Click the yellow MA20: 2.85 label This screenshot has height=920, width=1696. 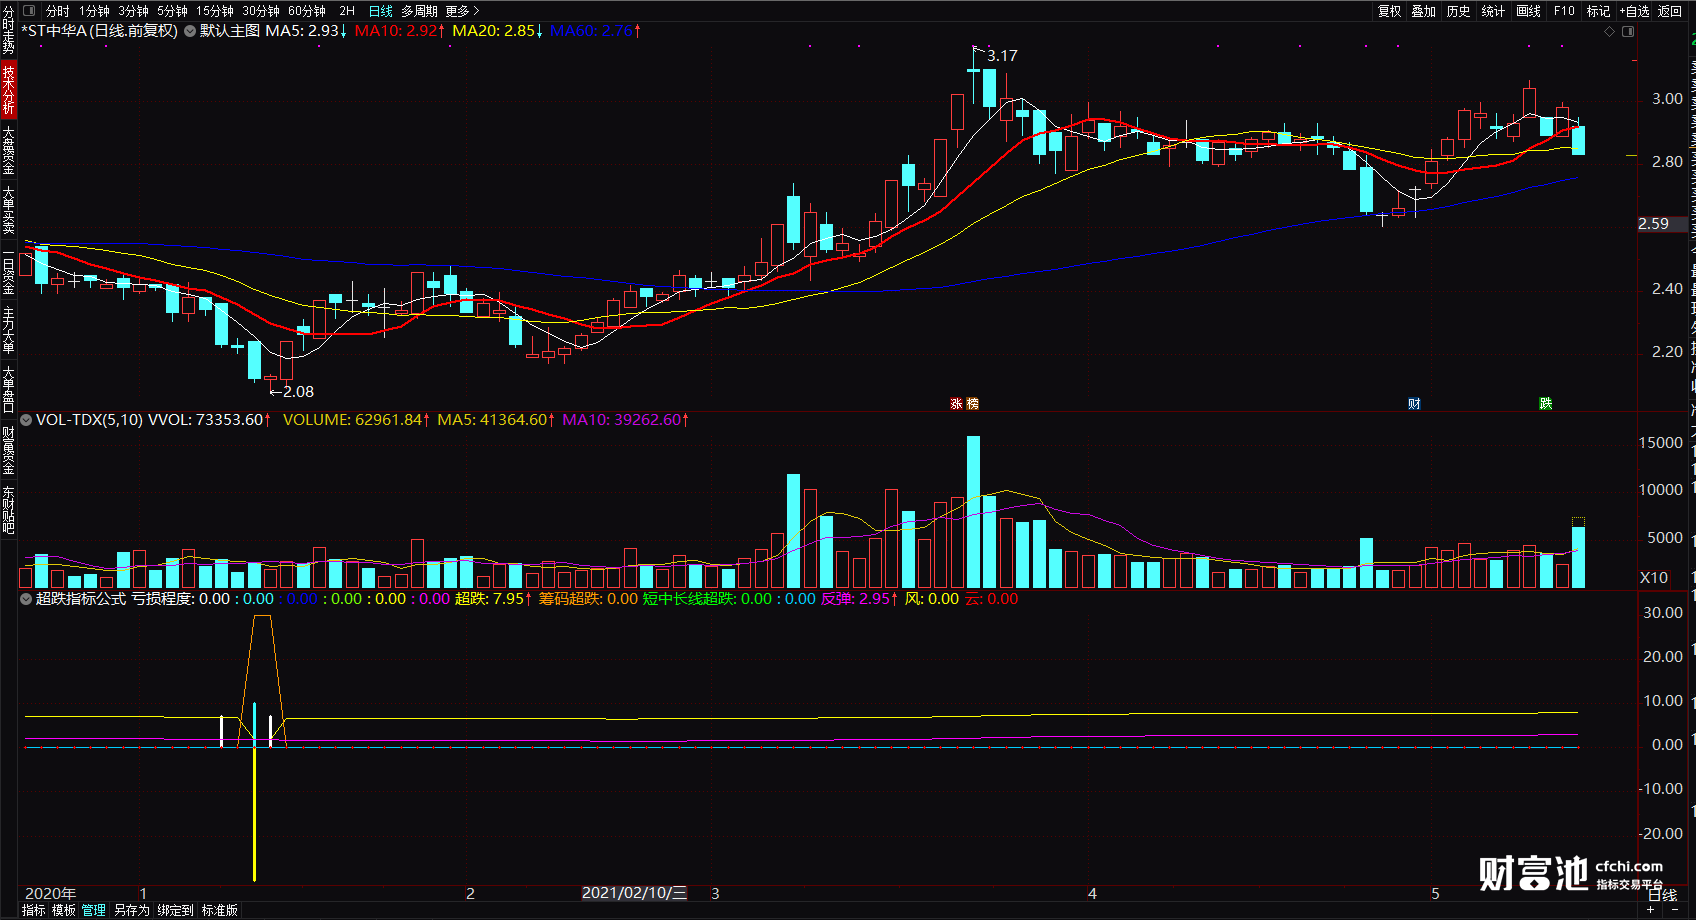click(498, 31)
